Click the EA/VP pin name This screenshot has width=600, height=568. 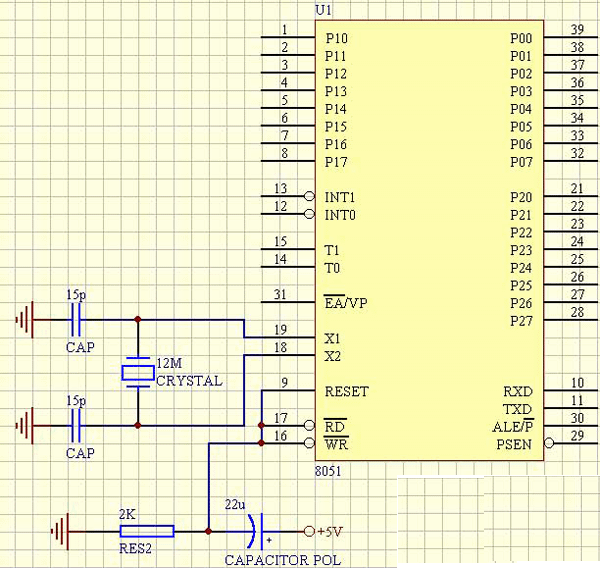[x=346, y=303]
